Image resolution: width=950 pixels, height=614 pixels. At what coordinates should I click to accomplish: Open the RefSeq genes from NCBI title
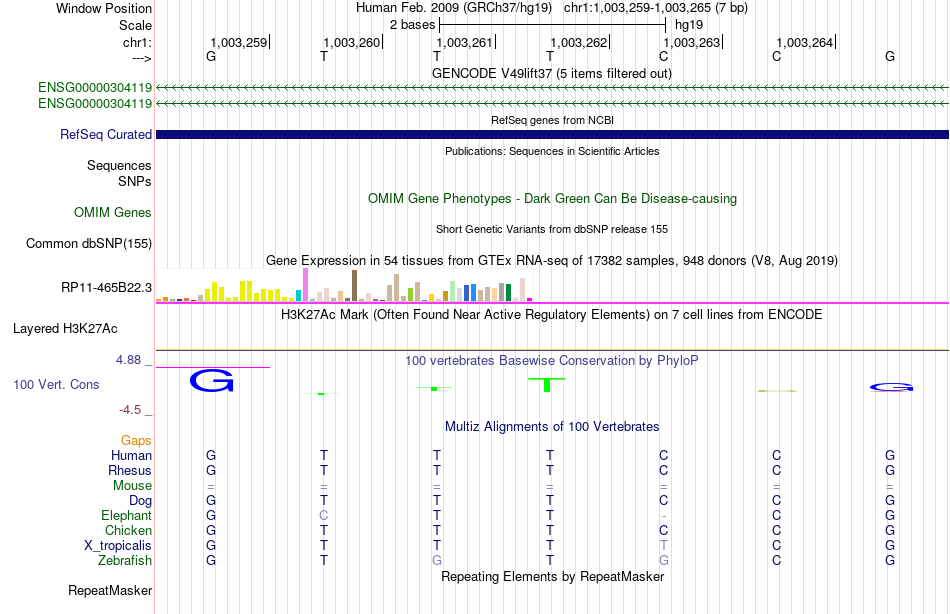coord(552,120)
